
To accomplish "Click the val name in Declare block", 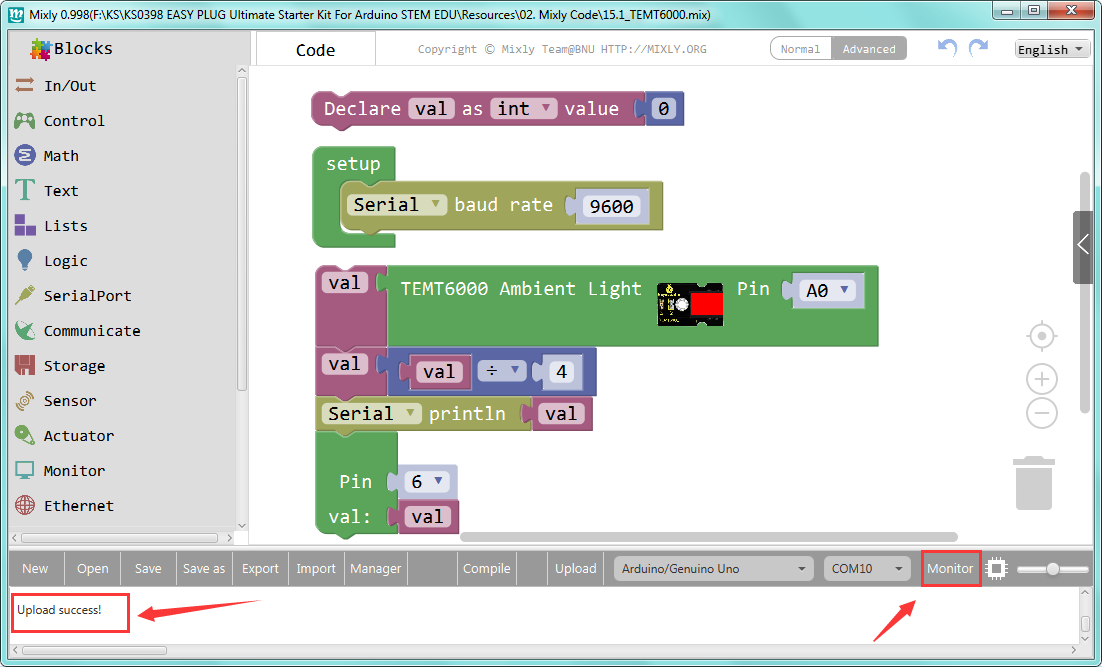I will coord(431,108).
